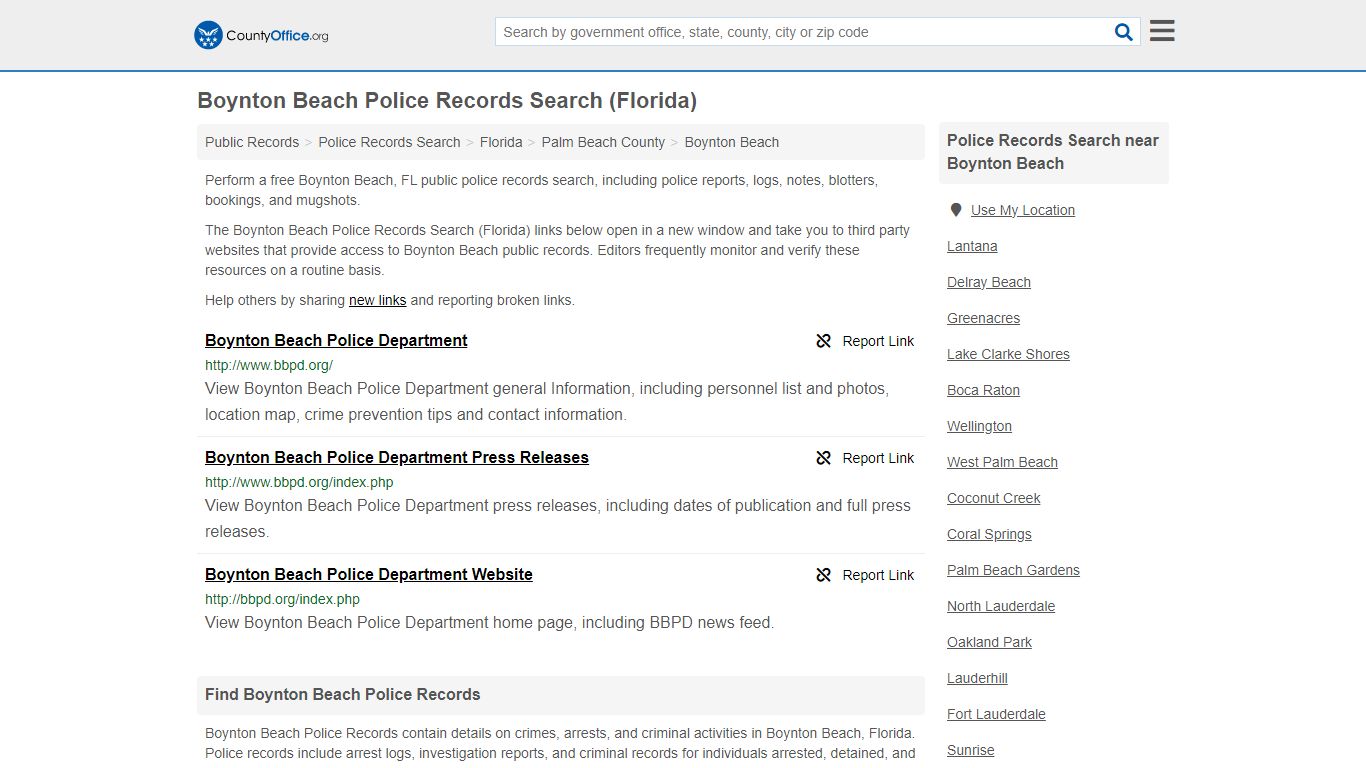Image resolution: width=1366 pixels, height=768 pixels.
Task: Click the location pin icon
Action: (x=956, y=210)
